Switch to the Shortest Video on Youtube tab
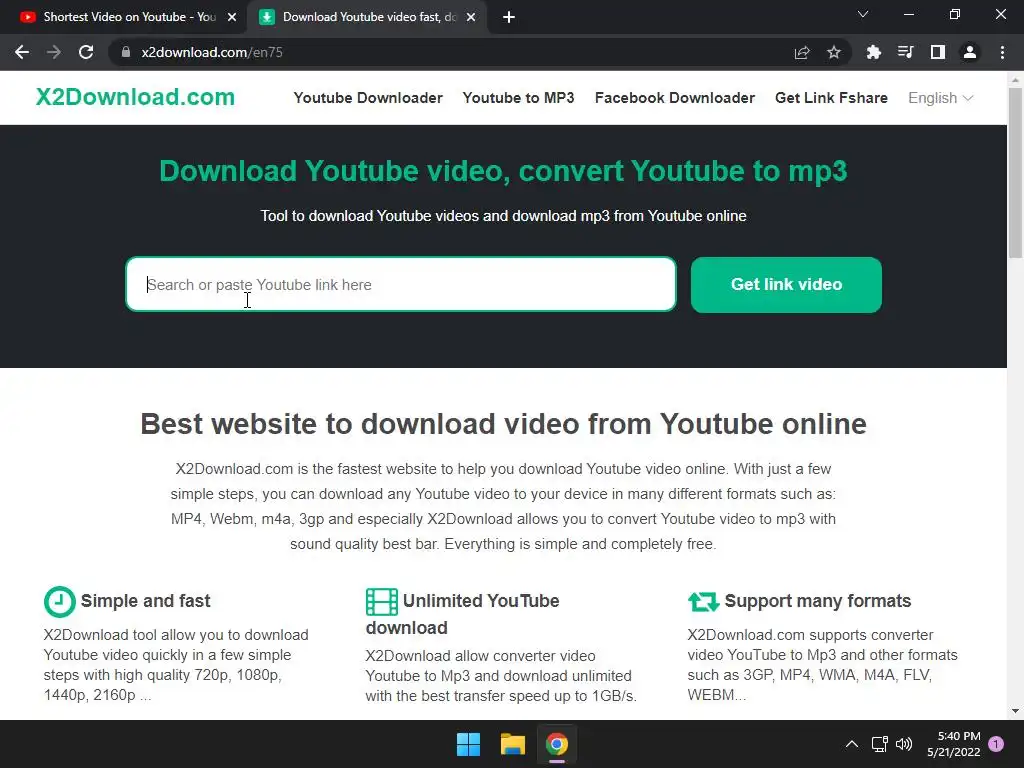 click(x=123, y=17)
